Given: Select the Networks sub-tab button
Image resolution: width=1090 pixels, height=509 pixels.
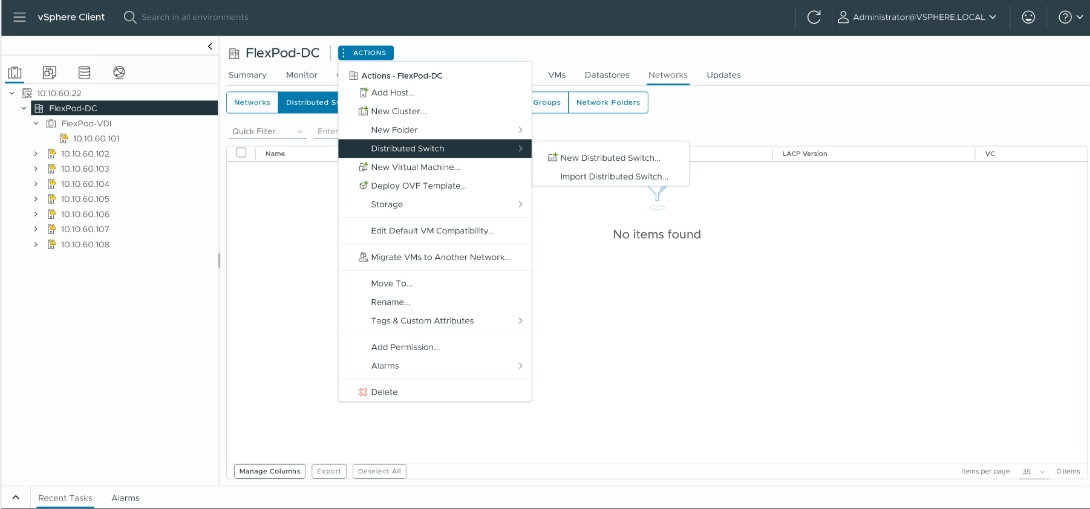Looking at the screenshot, I should (x=252, y=102).
